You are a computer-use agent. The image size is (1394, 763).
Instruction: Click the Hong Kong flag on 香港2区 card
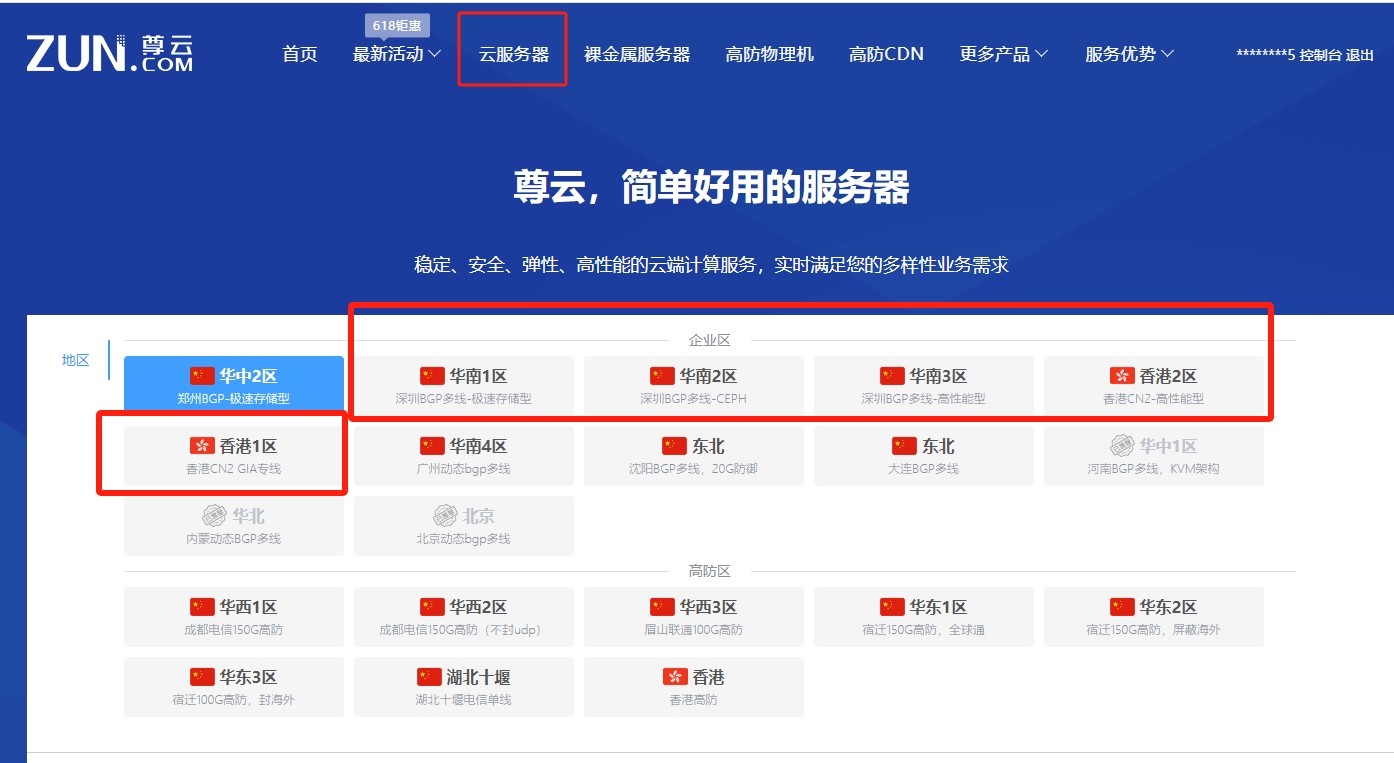click(x=1122, y=376)
